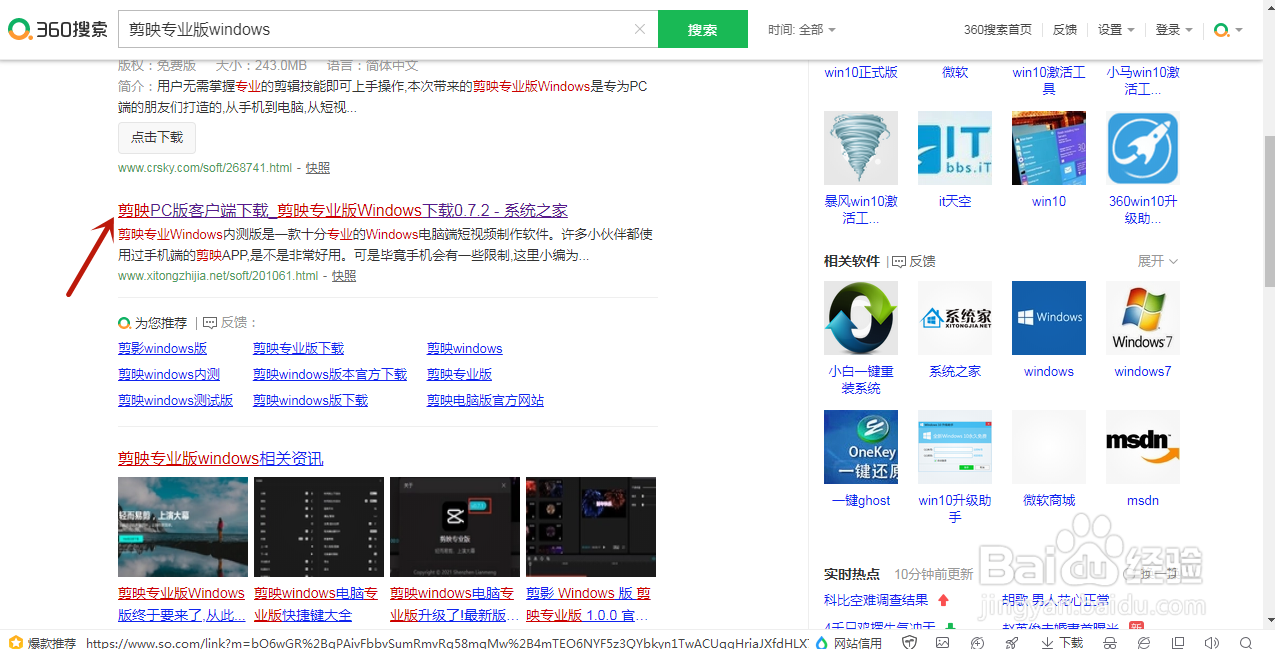Image resolution: width=1275 pixels, height=649 pixels.
Task: Click the 反馈 link in the top bar
Action: (1065, 29)
